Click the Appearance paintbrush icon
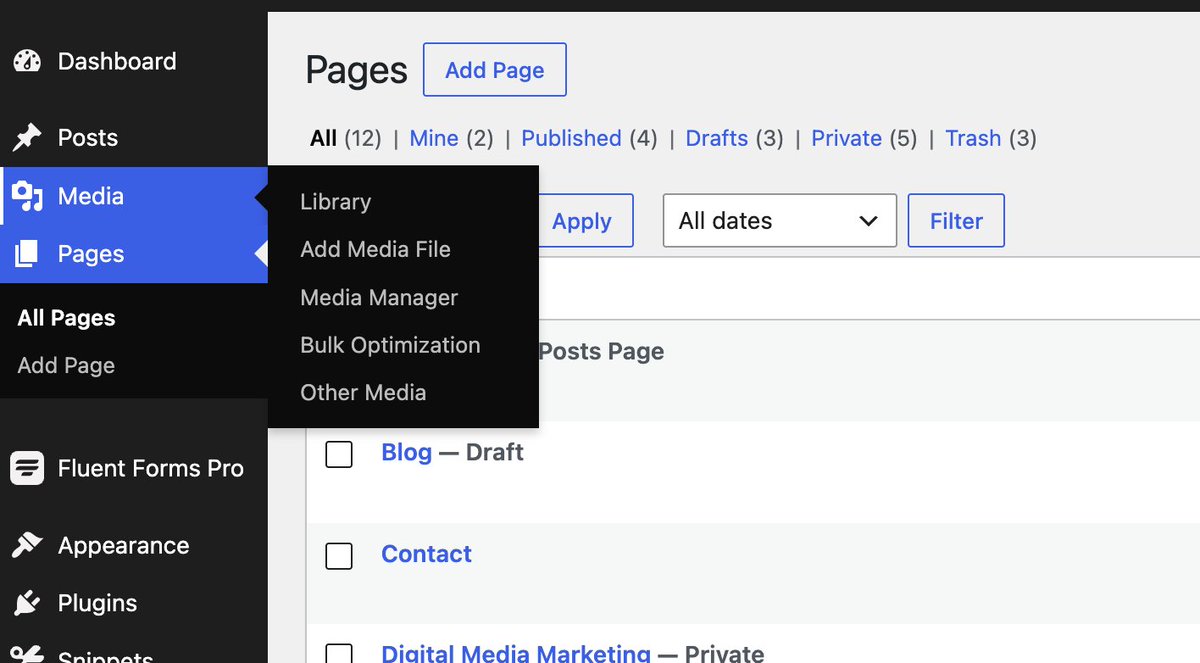This screenshot has height=663, width=1200. coord(27,545)
